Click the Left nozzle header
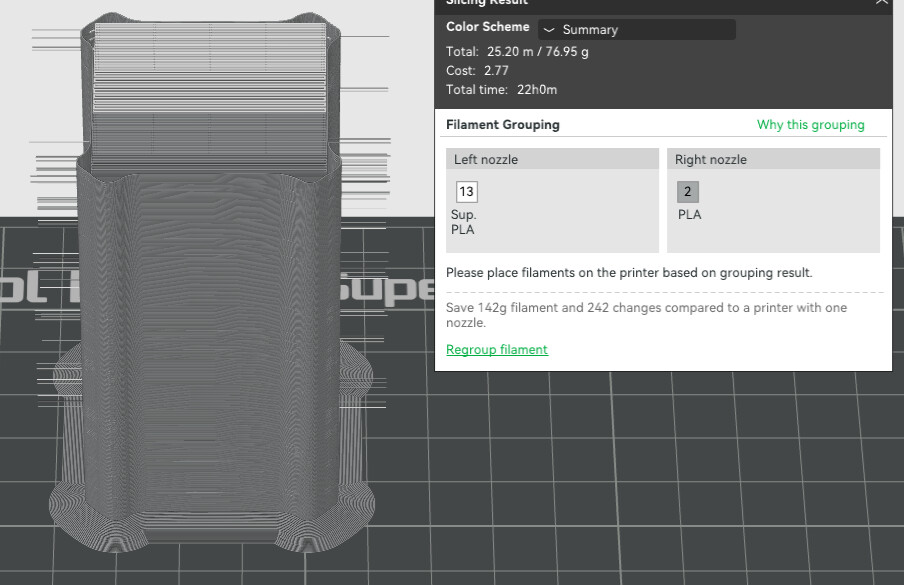The height and width of the screenshot is (585, 904). tap(552, 159)
